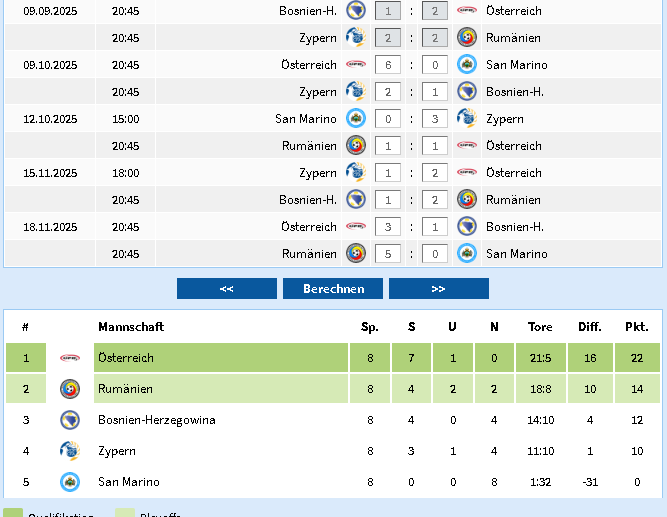Image resolution: width=667 pixels, height=517 pixels.
Task: Click Zypern crest in San Marino 0:3 match
Action: click(x=467, y=119)
